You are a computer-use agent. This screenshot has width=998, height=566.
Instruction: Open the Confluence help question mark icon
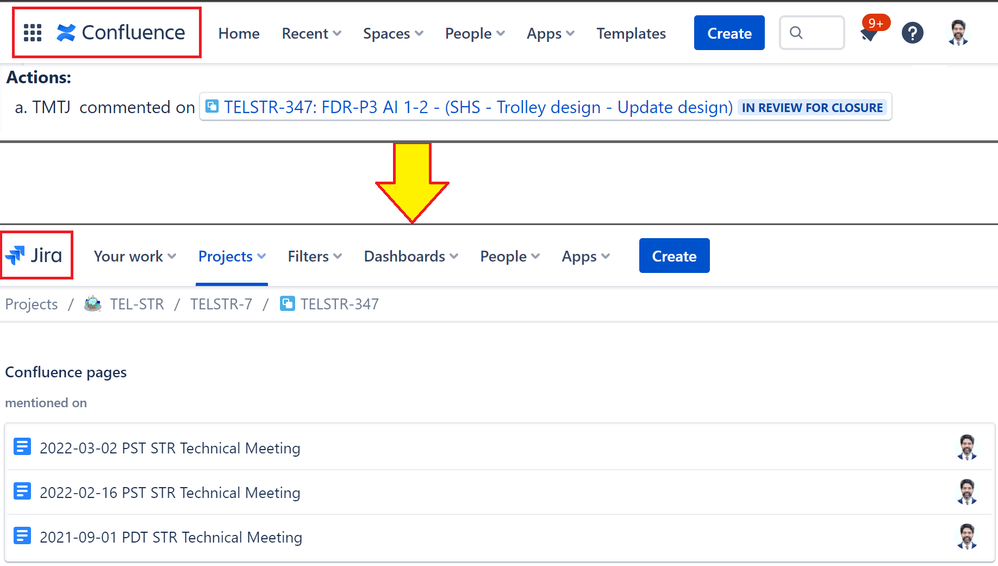click(913, 33)
